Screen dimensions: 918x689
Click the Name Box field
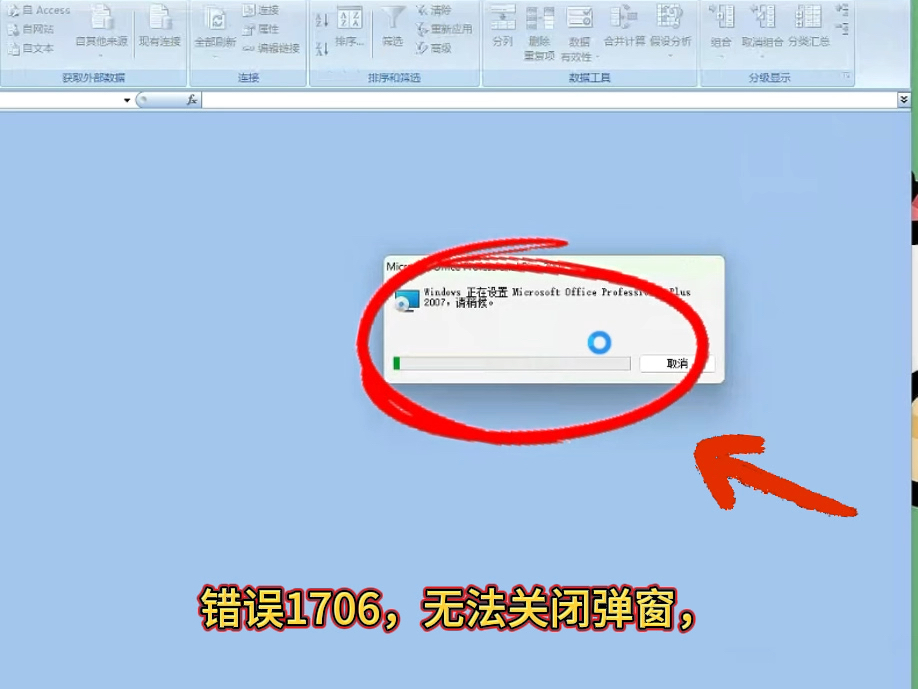[61, 100]
